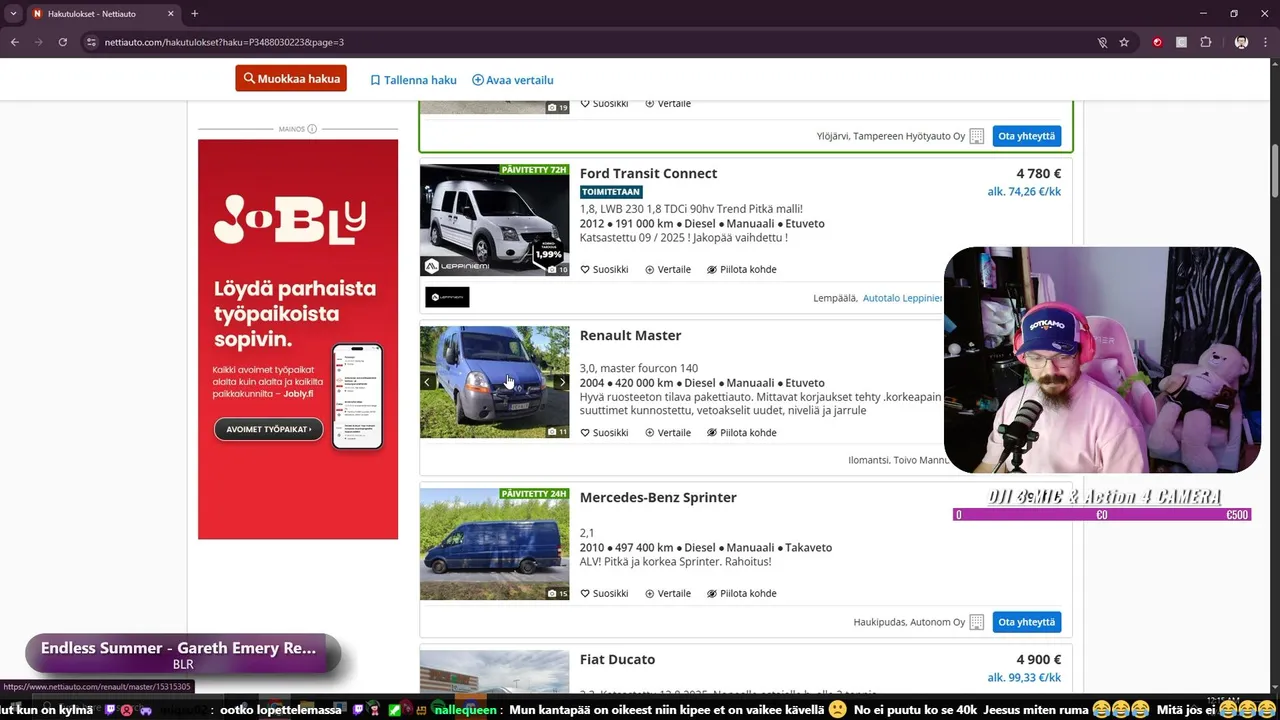
Task: Favorite the Mercedes-Benz Sprinter with Suosikki
Action: tap(604, 593)
